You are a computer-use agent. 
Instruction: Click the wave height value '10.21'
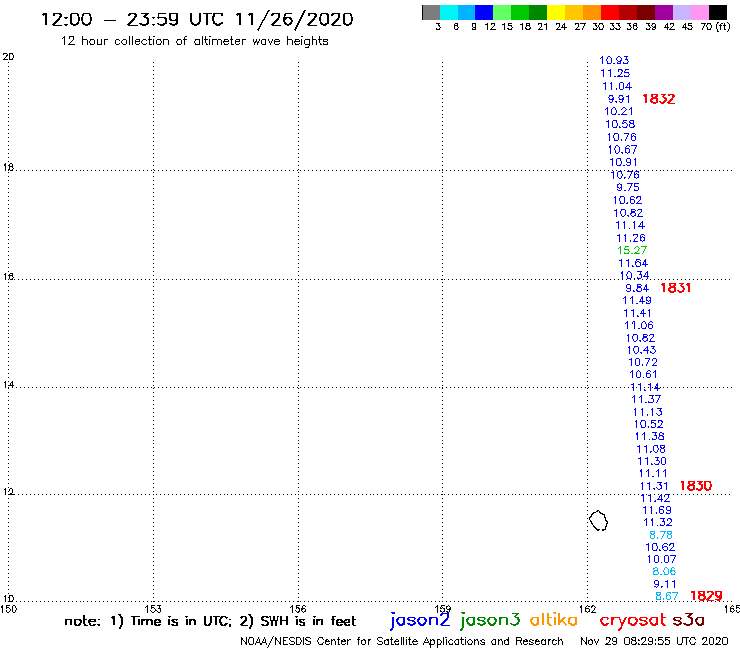pos(619,111)
